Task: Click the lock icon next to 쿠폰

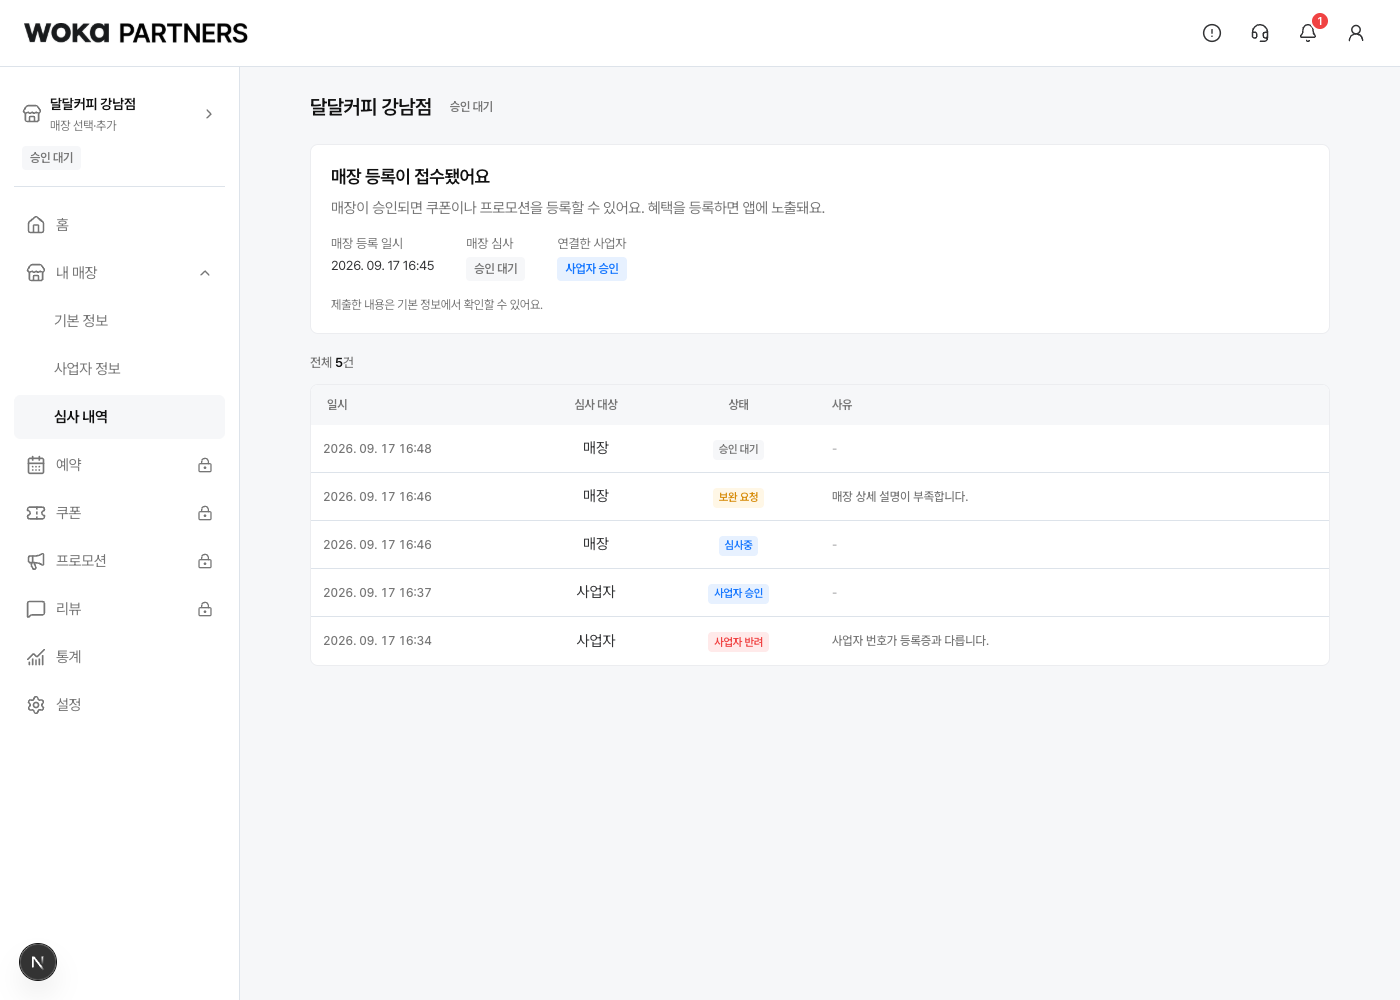Action: [x=205, y=513]
